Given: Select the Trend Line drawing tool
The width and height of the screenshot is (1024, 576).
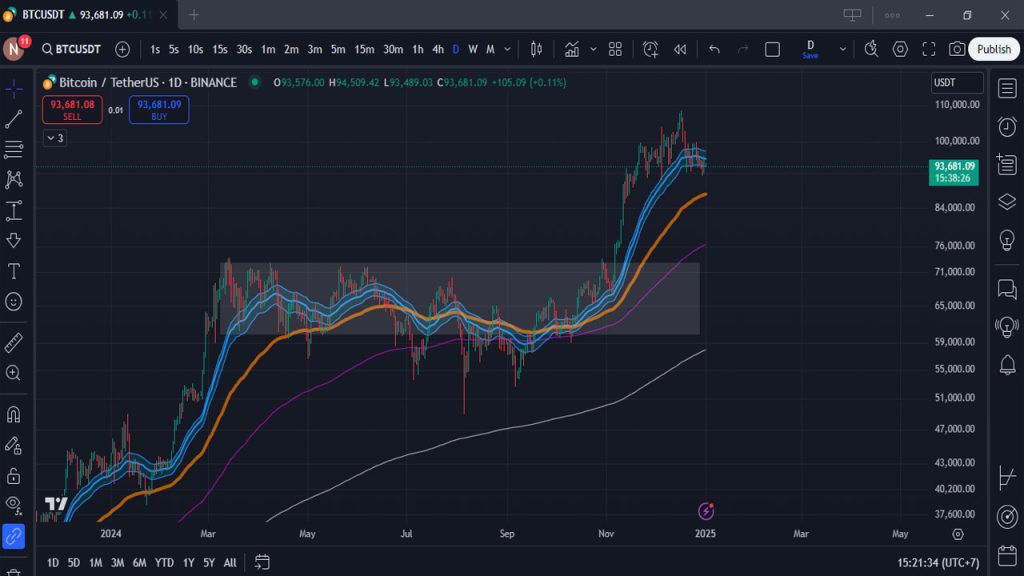Looking at the screenshot, I should click(x=13, y=119).
